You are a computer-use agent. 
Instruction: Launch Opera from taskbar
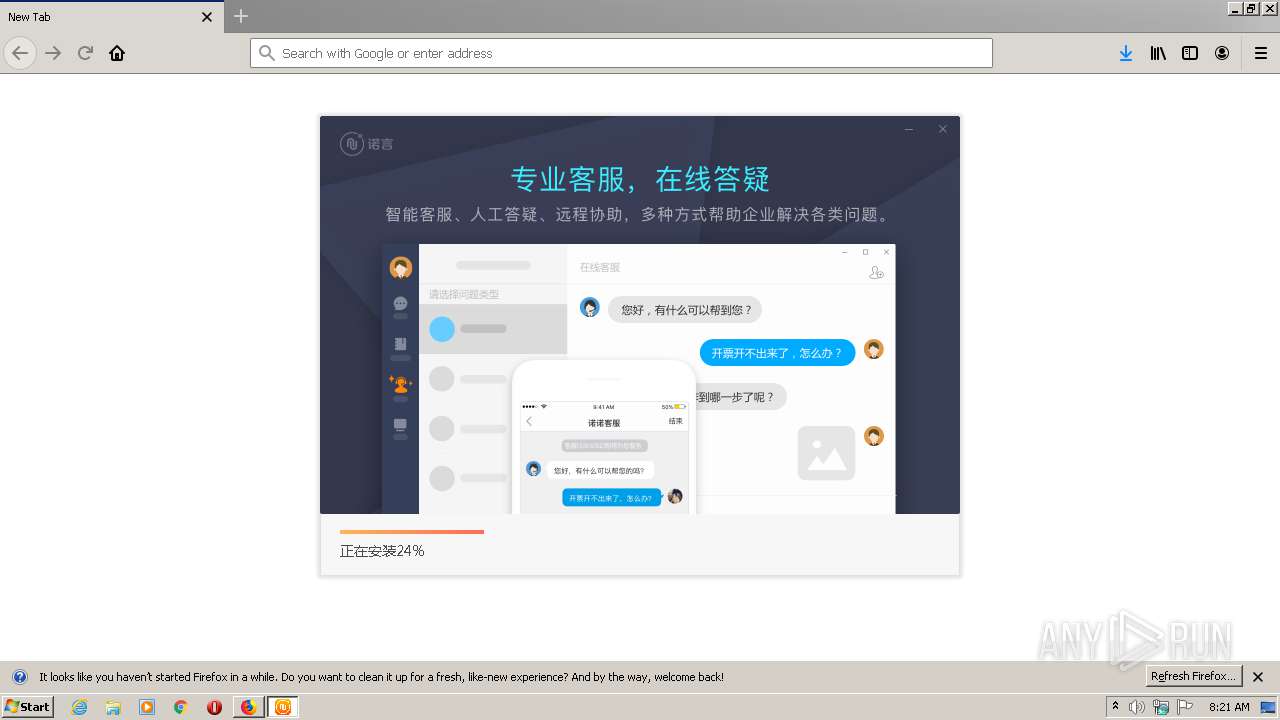pyautogui.click(x=214, y=707)
